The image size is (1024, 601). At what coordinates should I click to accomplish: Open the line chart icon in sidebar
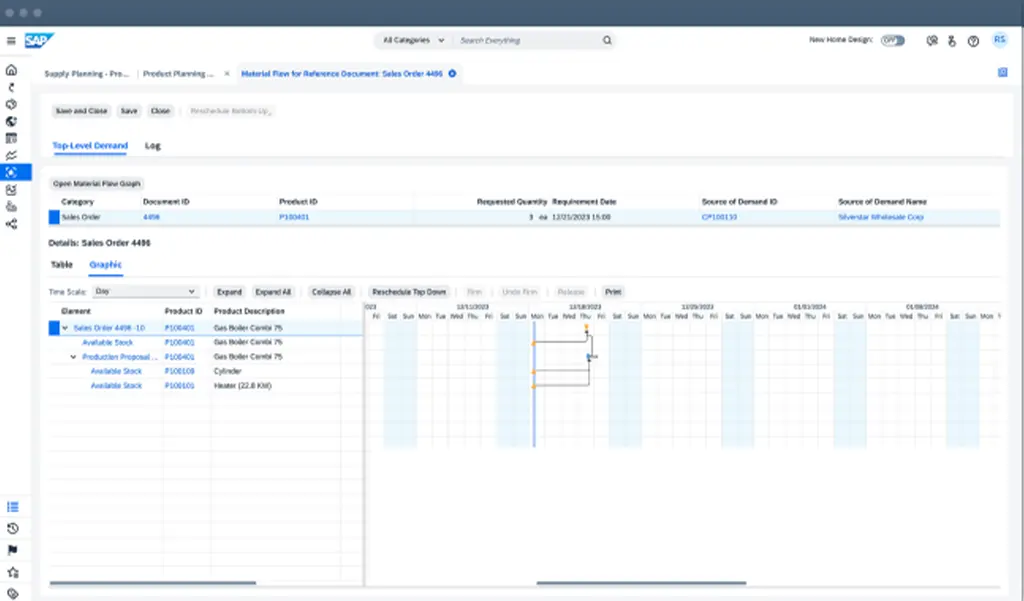coord(11,155)
